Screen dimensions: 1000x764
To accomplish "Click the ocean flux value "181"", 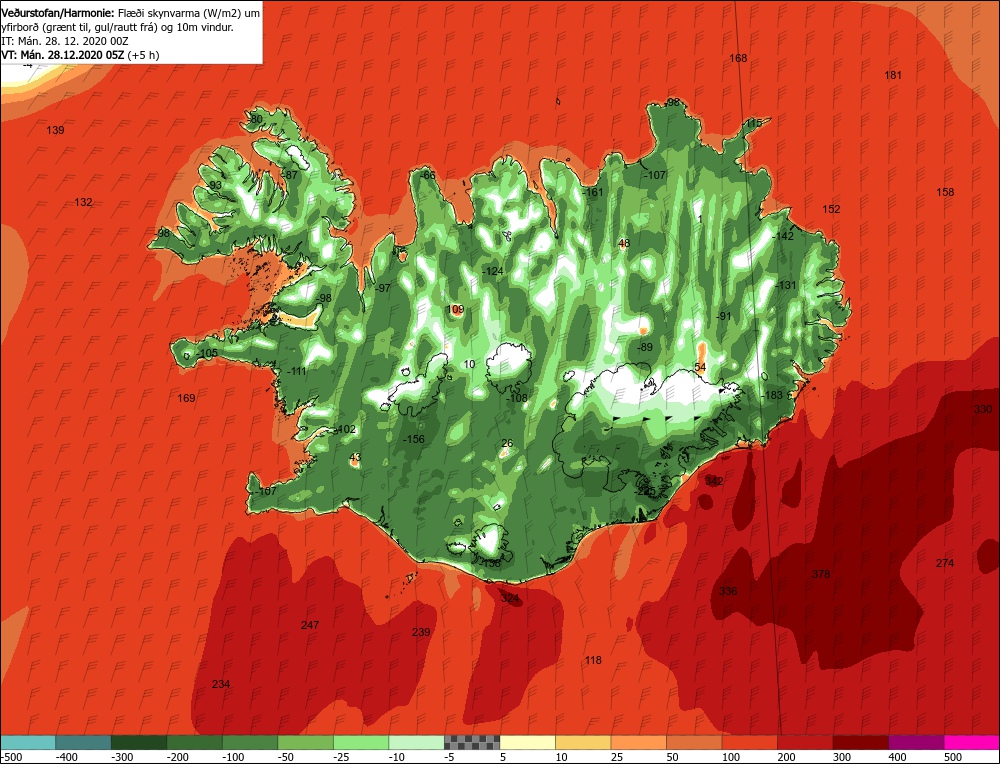I will [x=893, y=75].
